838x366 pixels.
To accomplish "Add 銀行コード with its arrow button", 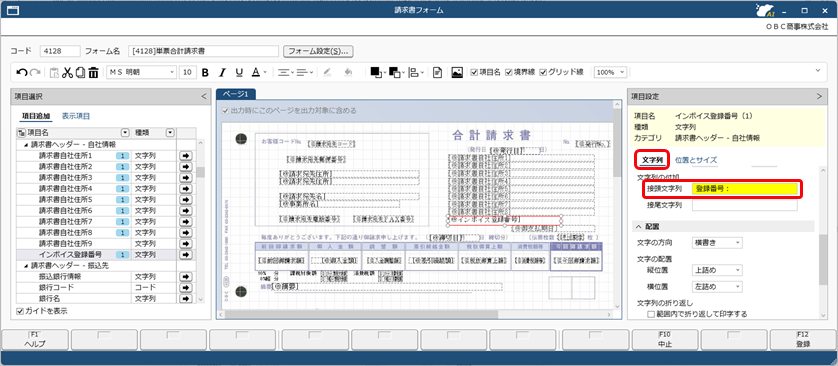I will pyautogui.click(x=186, y=287).
